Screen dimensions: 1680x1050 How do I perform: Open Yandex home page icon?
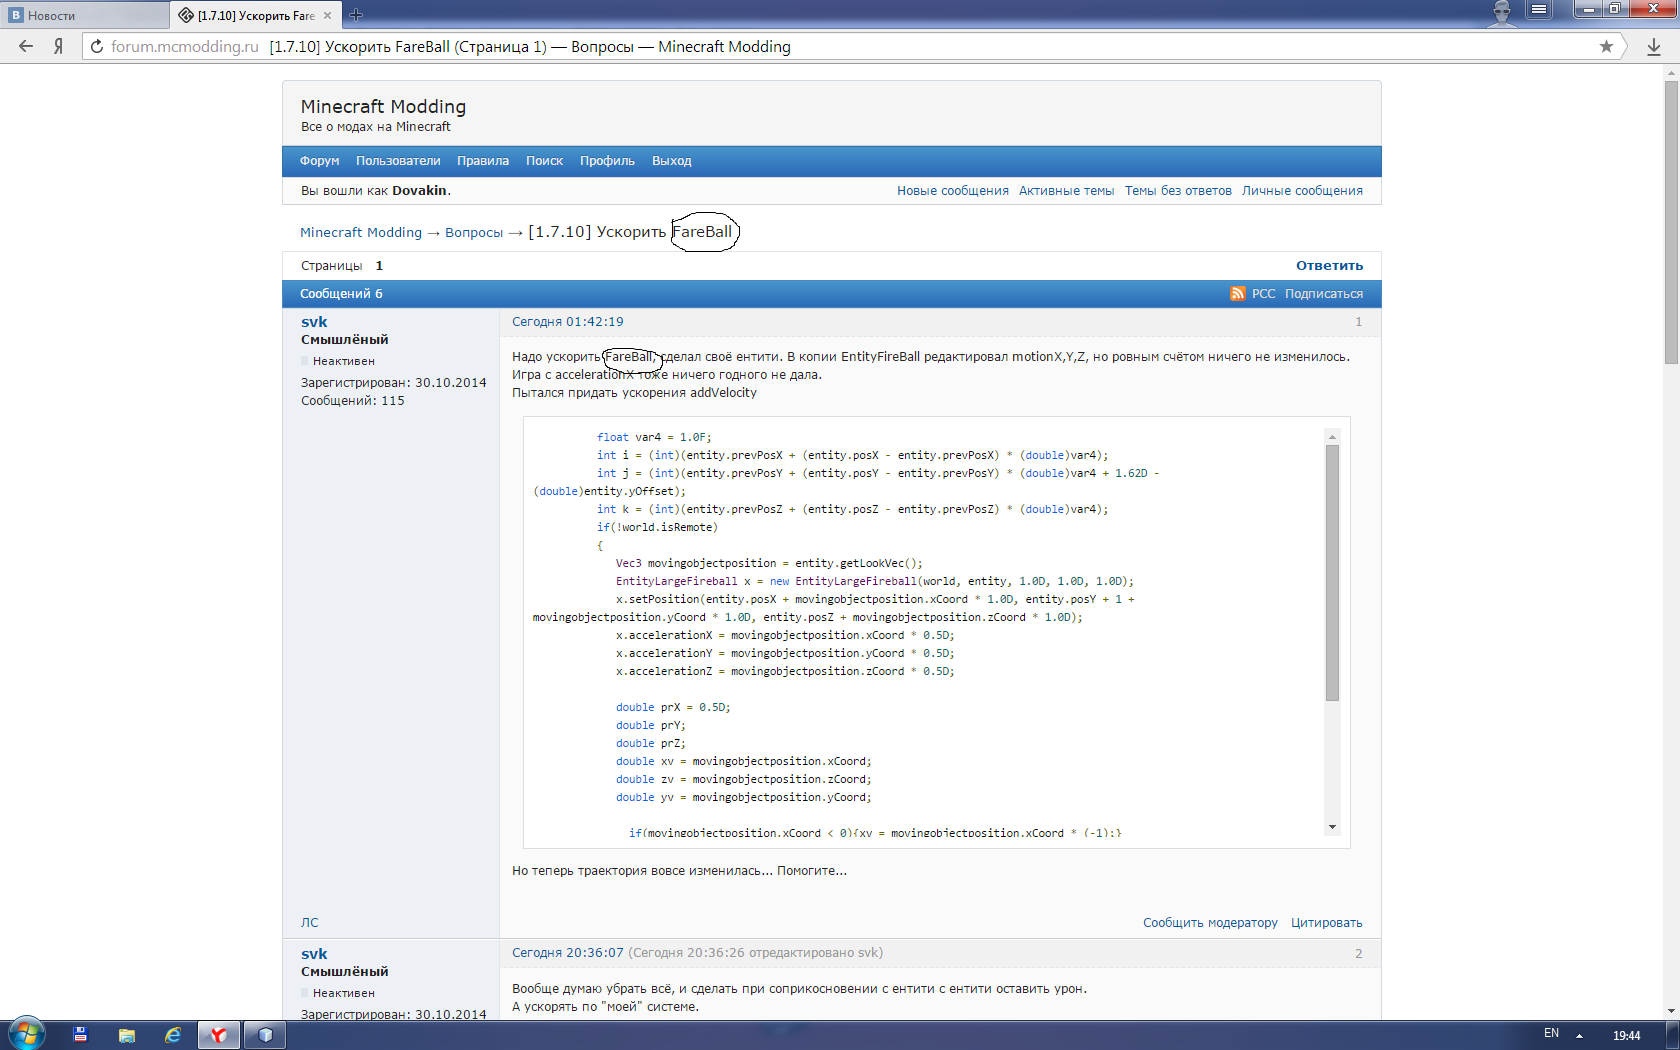point(59,46)
